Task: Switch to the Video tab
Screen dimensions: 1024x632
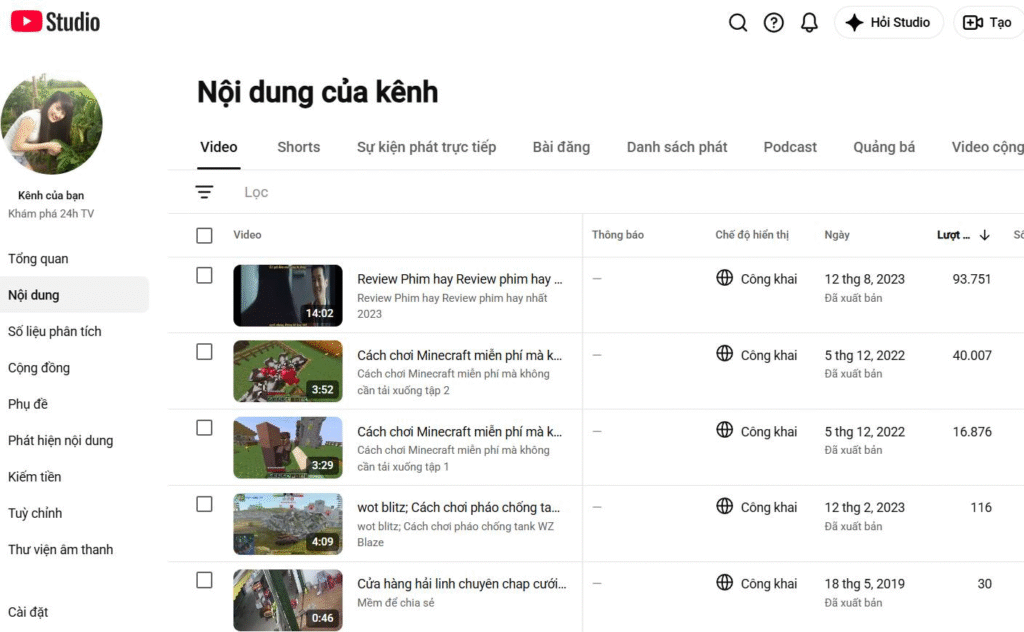Action: pyautogui.click(x=219, y=147)
